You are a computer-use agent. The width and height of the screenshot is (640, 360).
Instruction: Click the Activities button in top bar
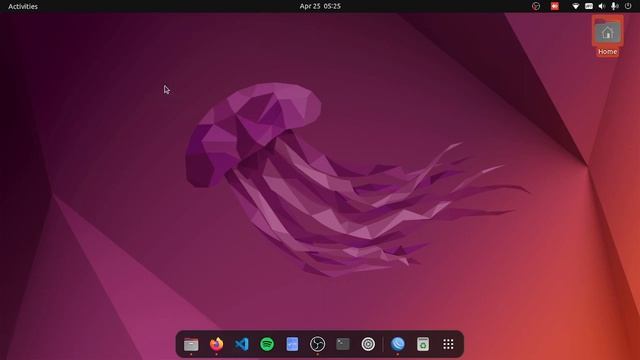(23, 6)
